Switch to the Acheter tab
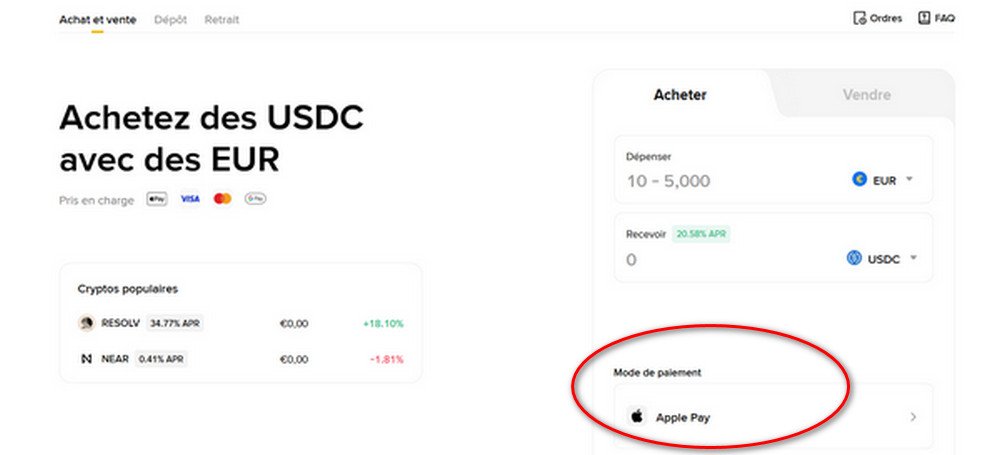 tap(680, 95)
